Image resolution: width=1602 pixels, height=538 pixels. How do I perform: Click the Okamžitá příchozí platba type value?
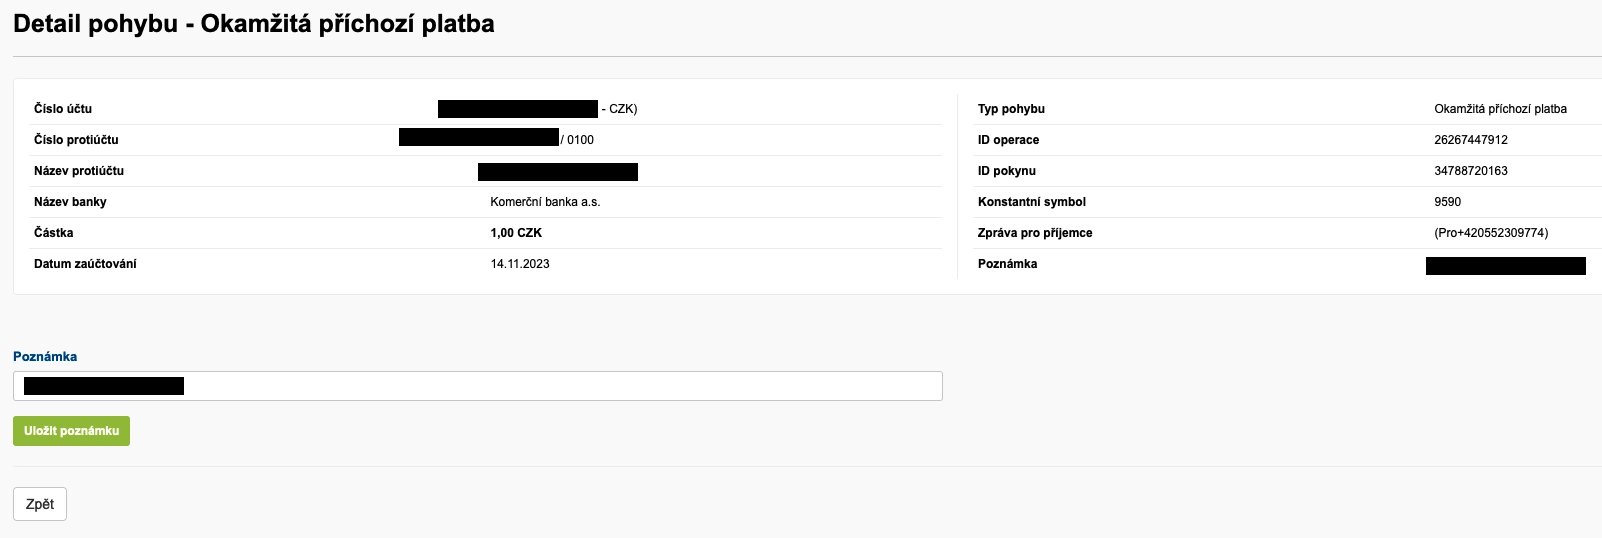[1500, 109]
